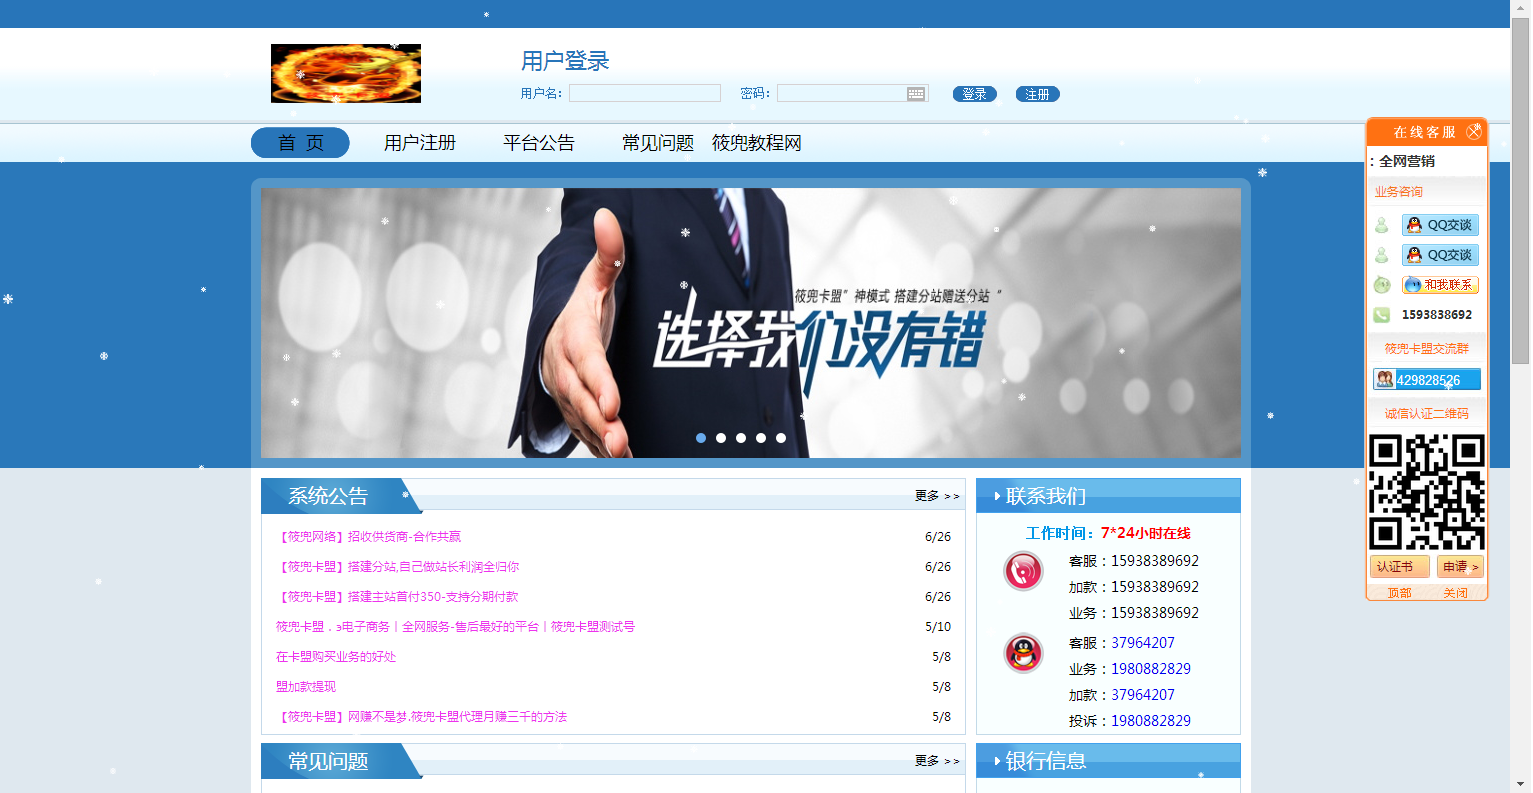This screenshot has height=793, width=1533.
Task: Join QQ group 429828526
Action: tap(1427, 380)
